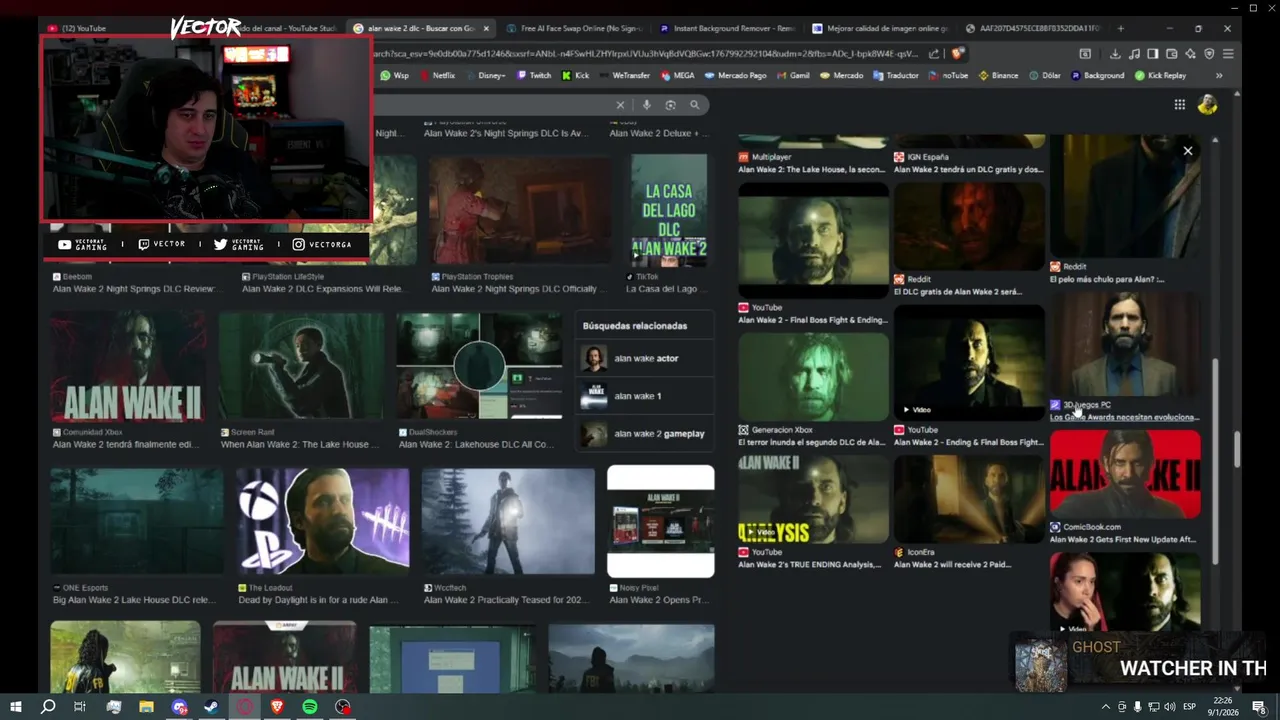Open the Wccftech flashlight image
Screen dimensions: 1280x720
click(x=508, y=521)
